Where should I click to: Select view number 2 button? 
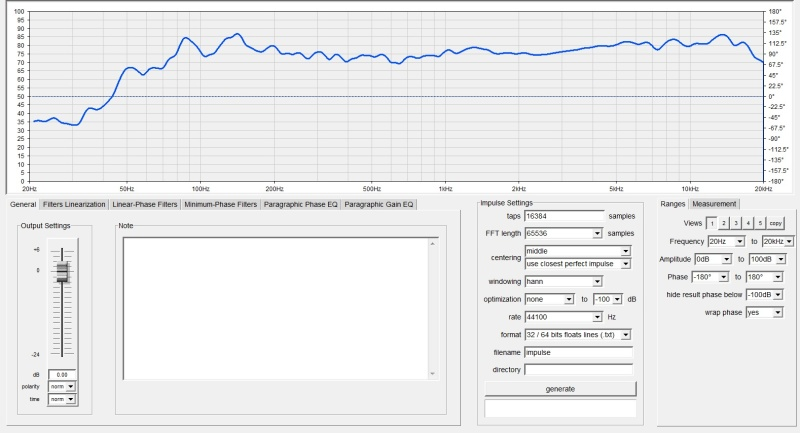coord(724,223)
